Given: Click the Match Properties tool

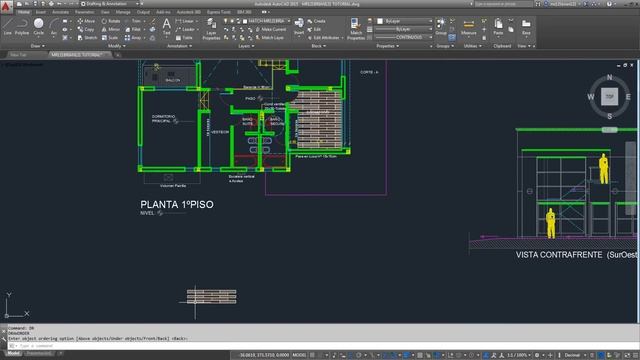Looking at the screenshot, I should (356, 29).
